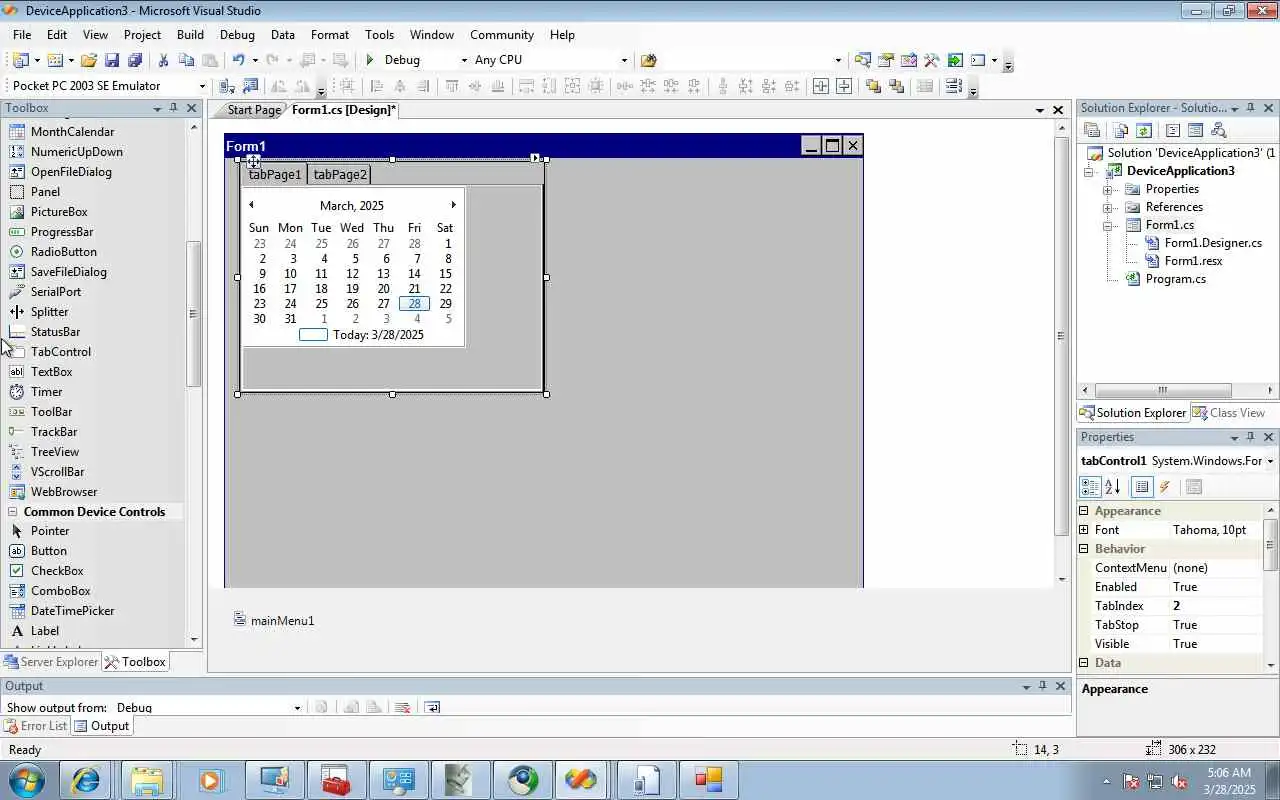Click the Send to Back layout icon
The height and width of the screenshot is (800, 1280).
896,86
